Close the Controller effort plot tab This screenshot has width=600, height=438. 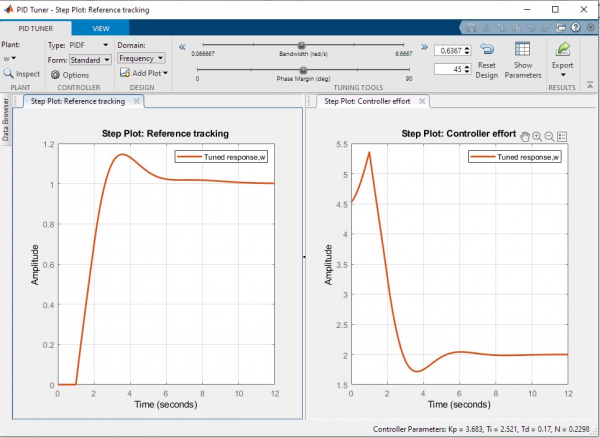tap(422, 101)
